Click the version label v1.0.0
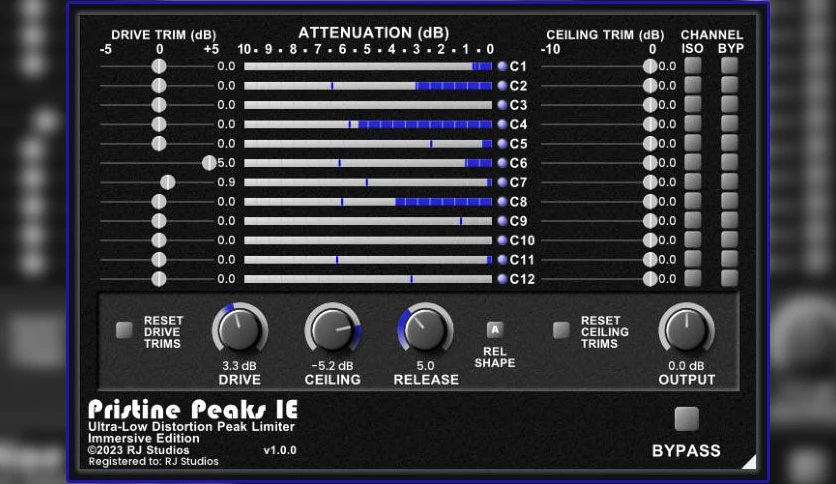The image size is (836, 484). [x=280, y=450]
